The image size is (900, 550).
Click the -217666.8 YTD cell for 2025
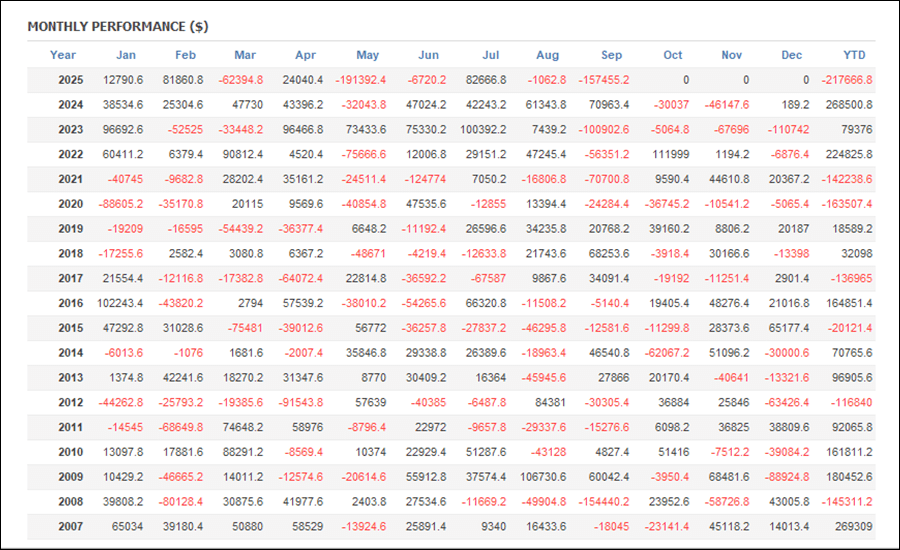point(845,79)
